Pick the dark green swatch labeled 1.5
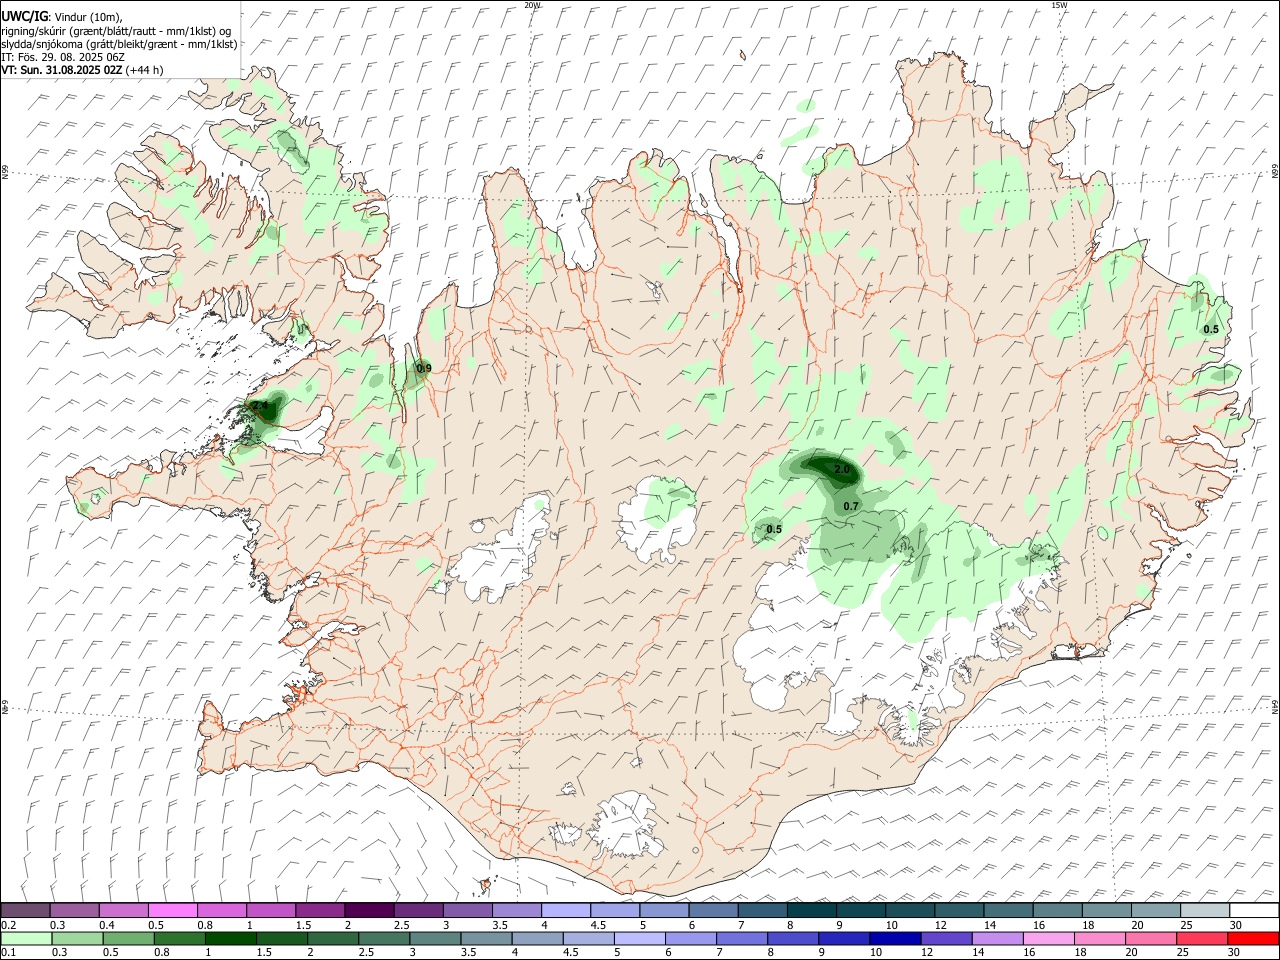The width and height of the screenshot is (1280, 960). click(282, 938)
